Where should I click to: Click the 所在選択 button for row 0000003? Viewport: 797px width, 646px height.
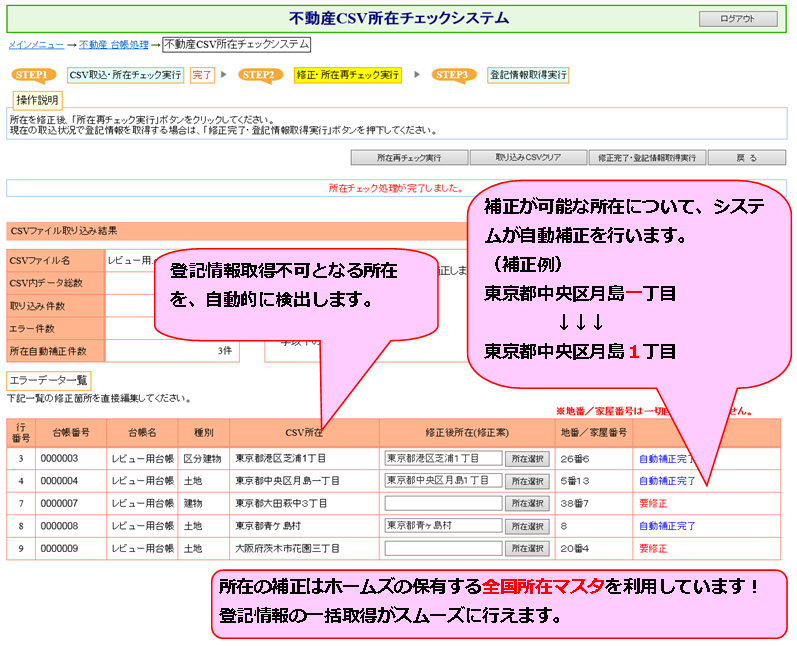pos(527,459)
